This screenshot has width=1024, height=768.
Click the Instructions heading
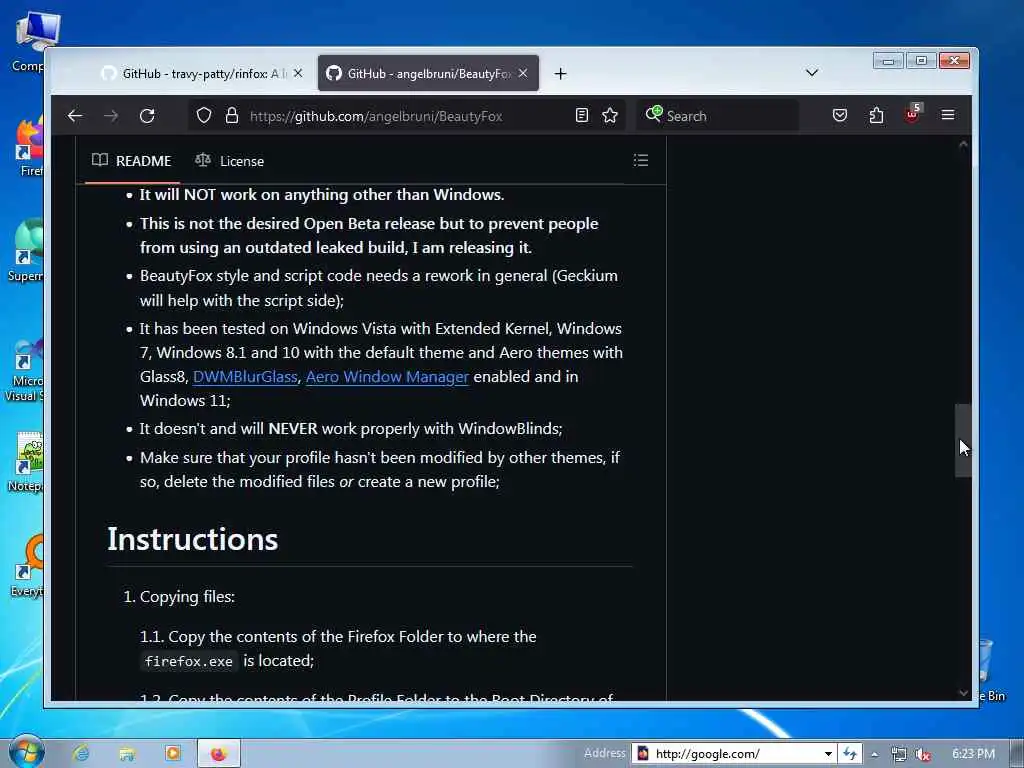click(x=193, y=539)
